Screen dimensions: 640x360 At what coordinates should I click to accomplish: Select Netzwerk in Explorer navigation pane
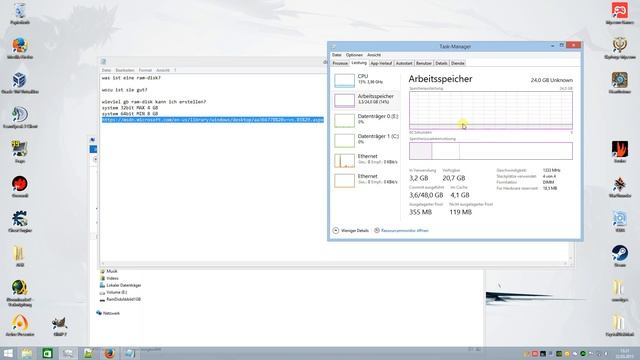(x=108, y=313)
